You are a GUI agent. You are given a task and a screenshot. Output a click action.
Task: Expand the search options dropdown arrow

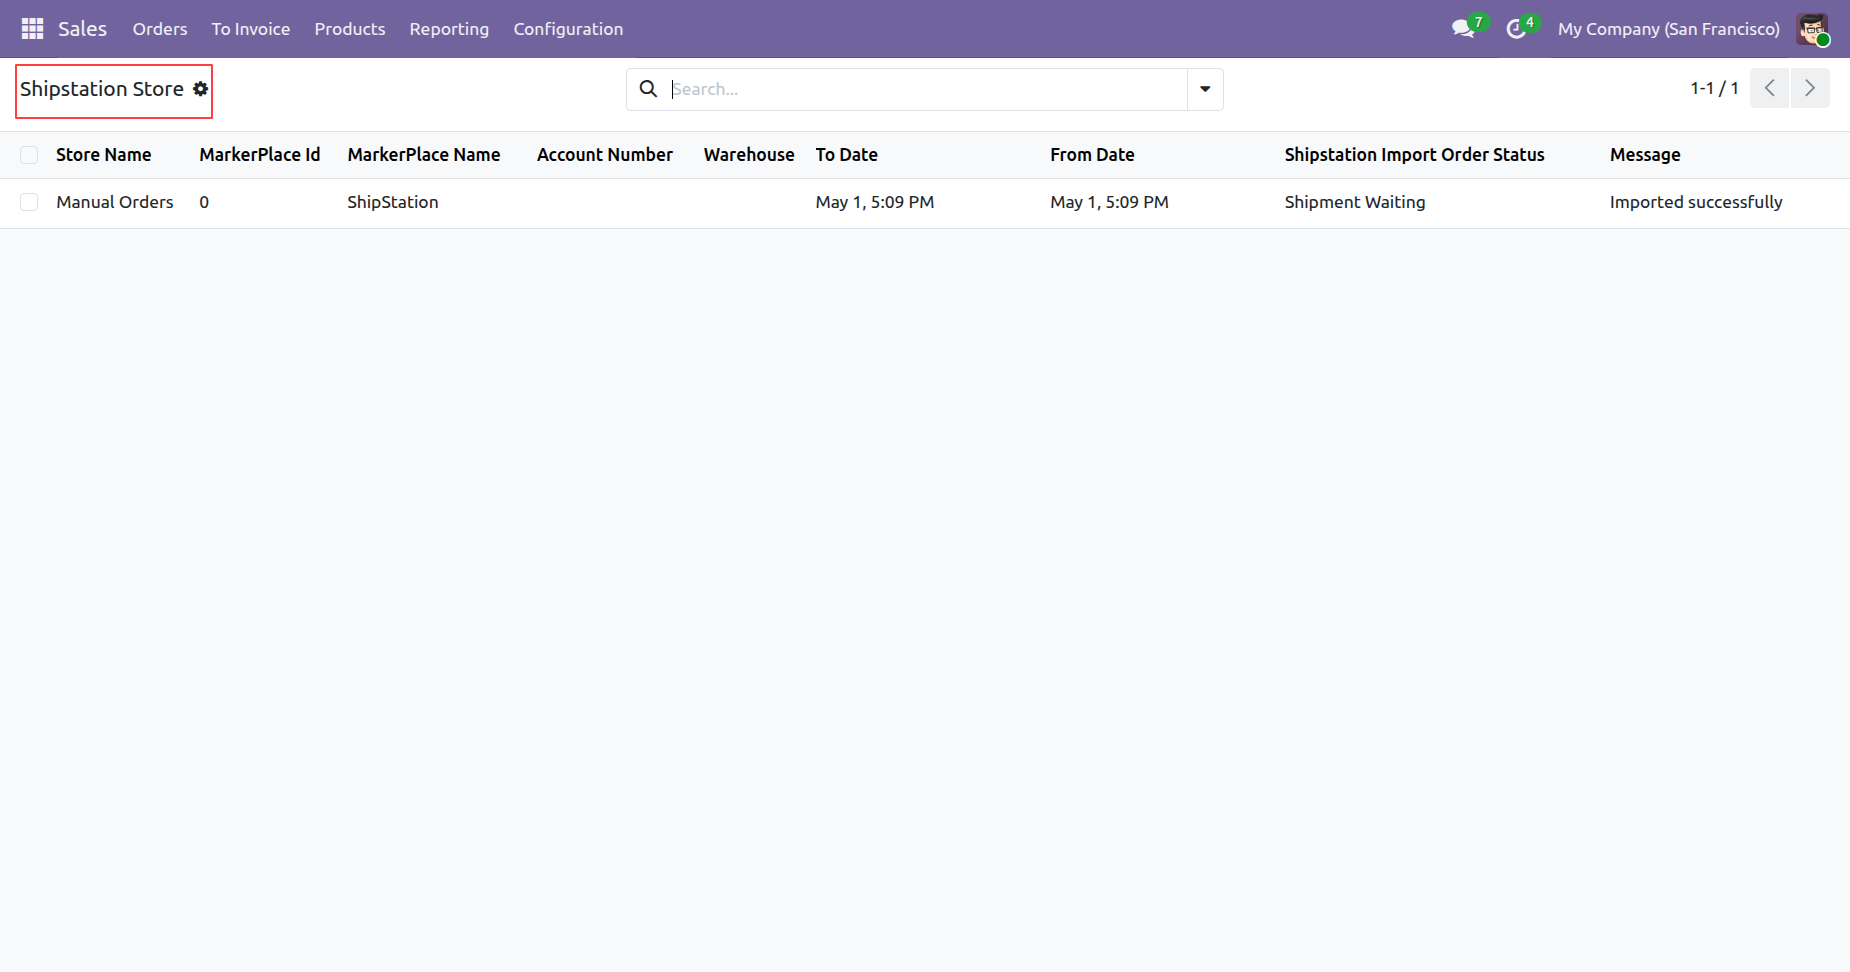coord(1205,89)
